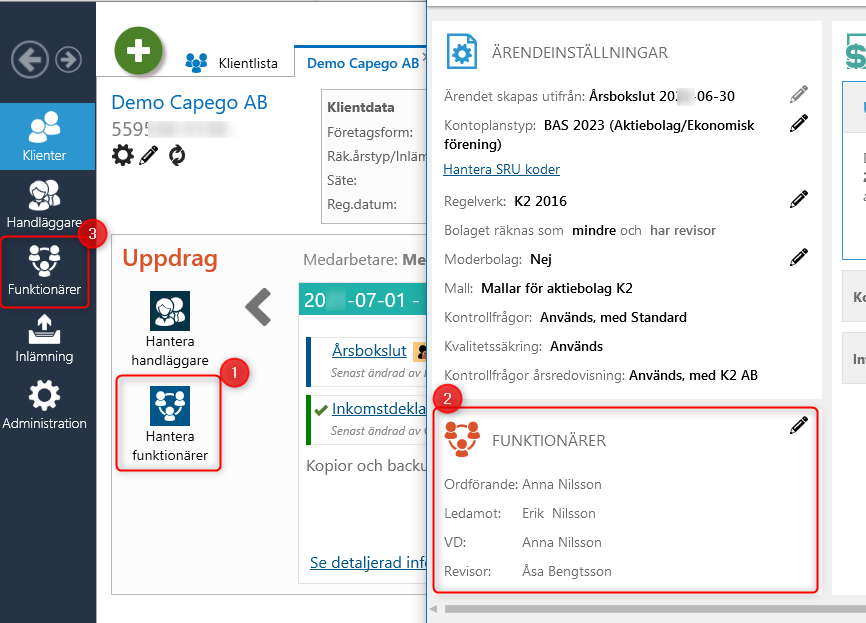Click the 'Ordförande: Anna Nilsson' row
866x623 pixels.
[x=522, y=484]
